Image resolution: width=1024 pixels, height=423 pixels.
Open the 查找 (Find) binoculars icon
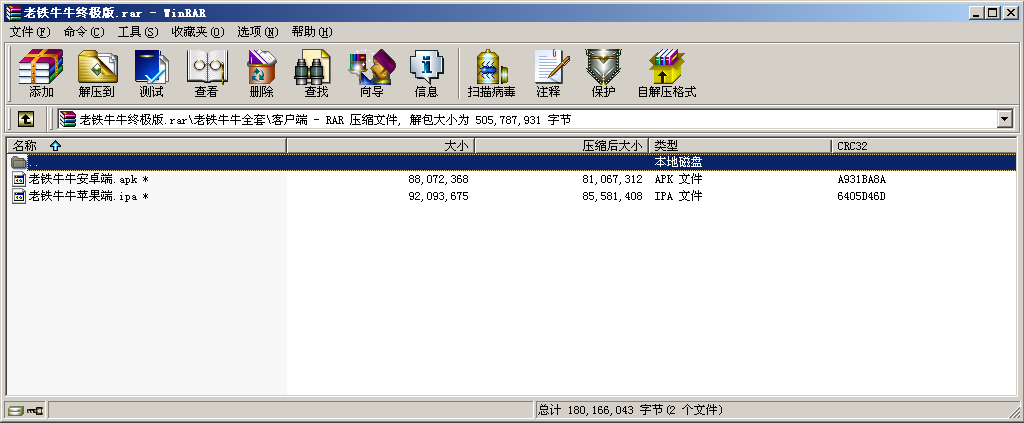316,74
